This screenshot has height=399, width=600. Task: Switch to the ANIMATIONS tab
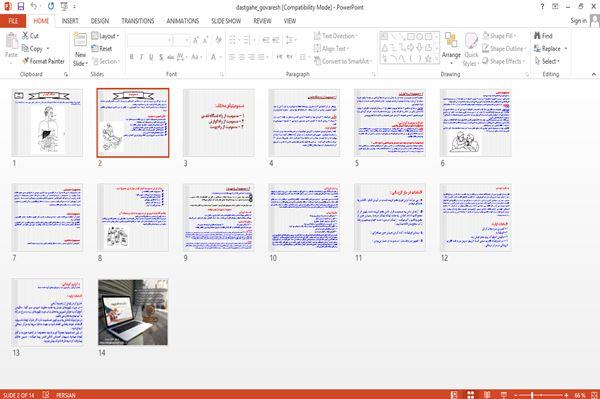(183, 21)
